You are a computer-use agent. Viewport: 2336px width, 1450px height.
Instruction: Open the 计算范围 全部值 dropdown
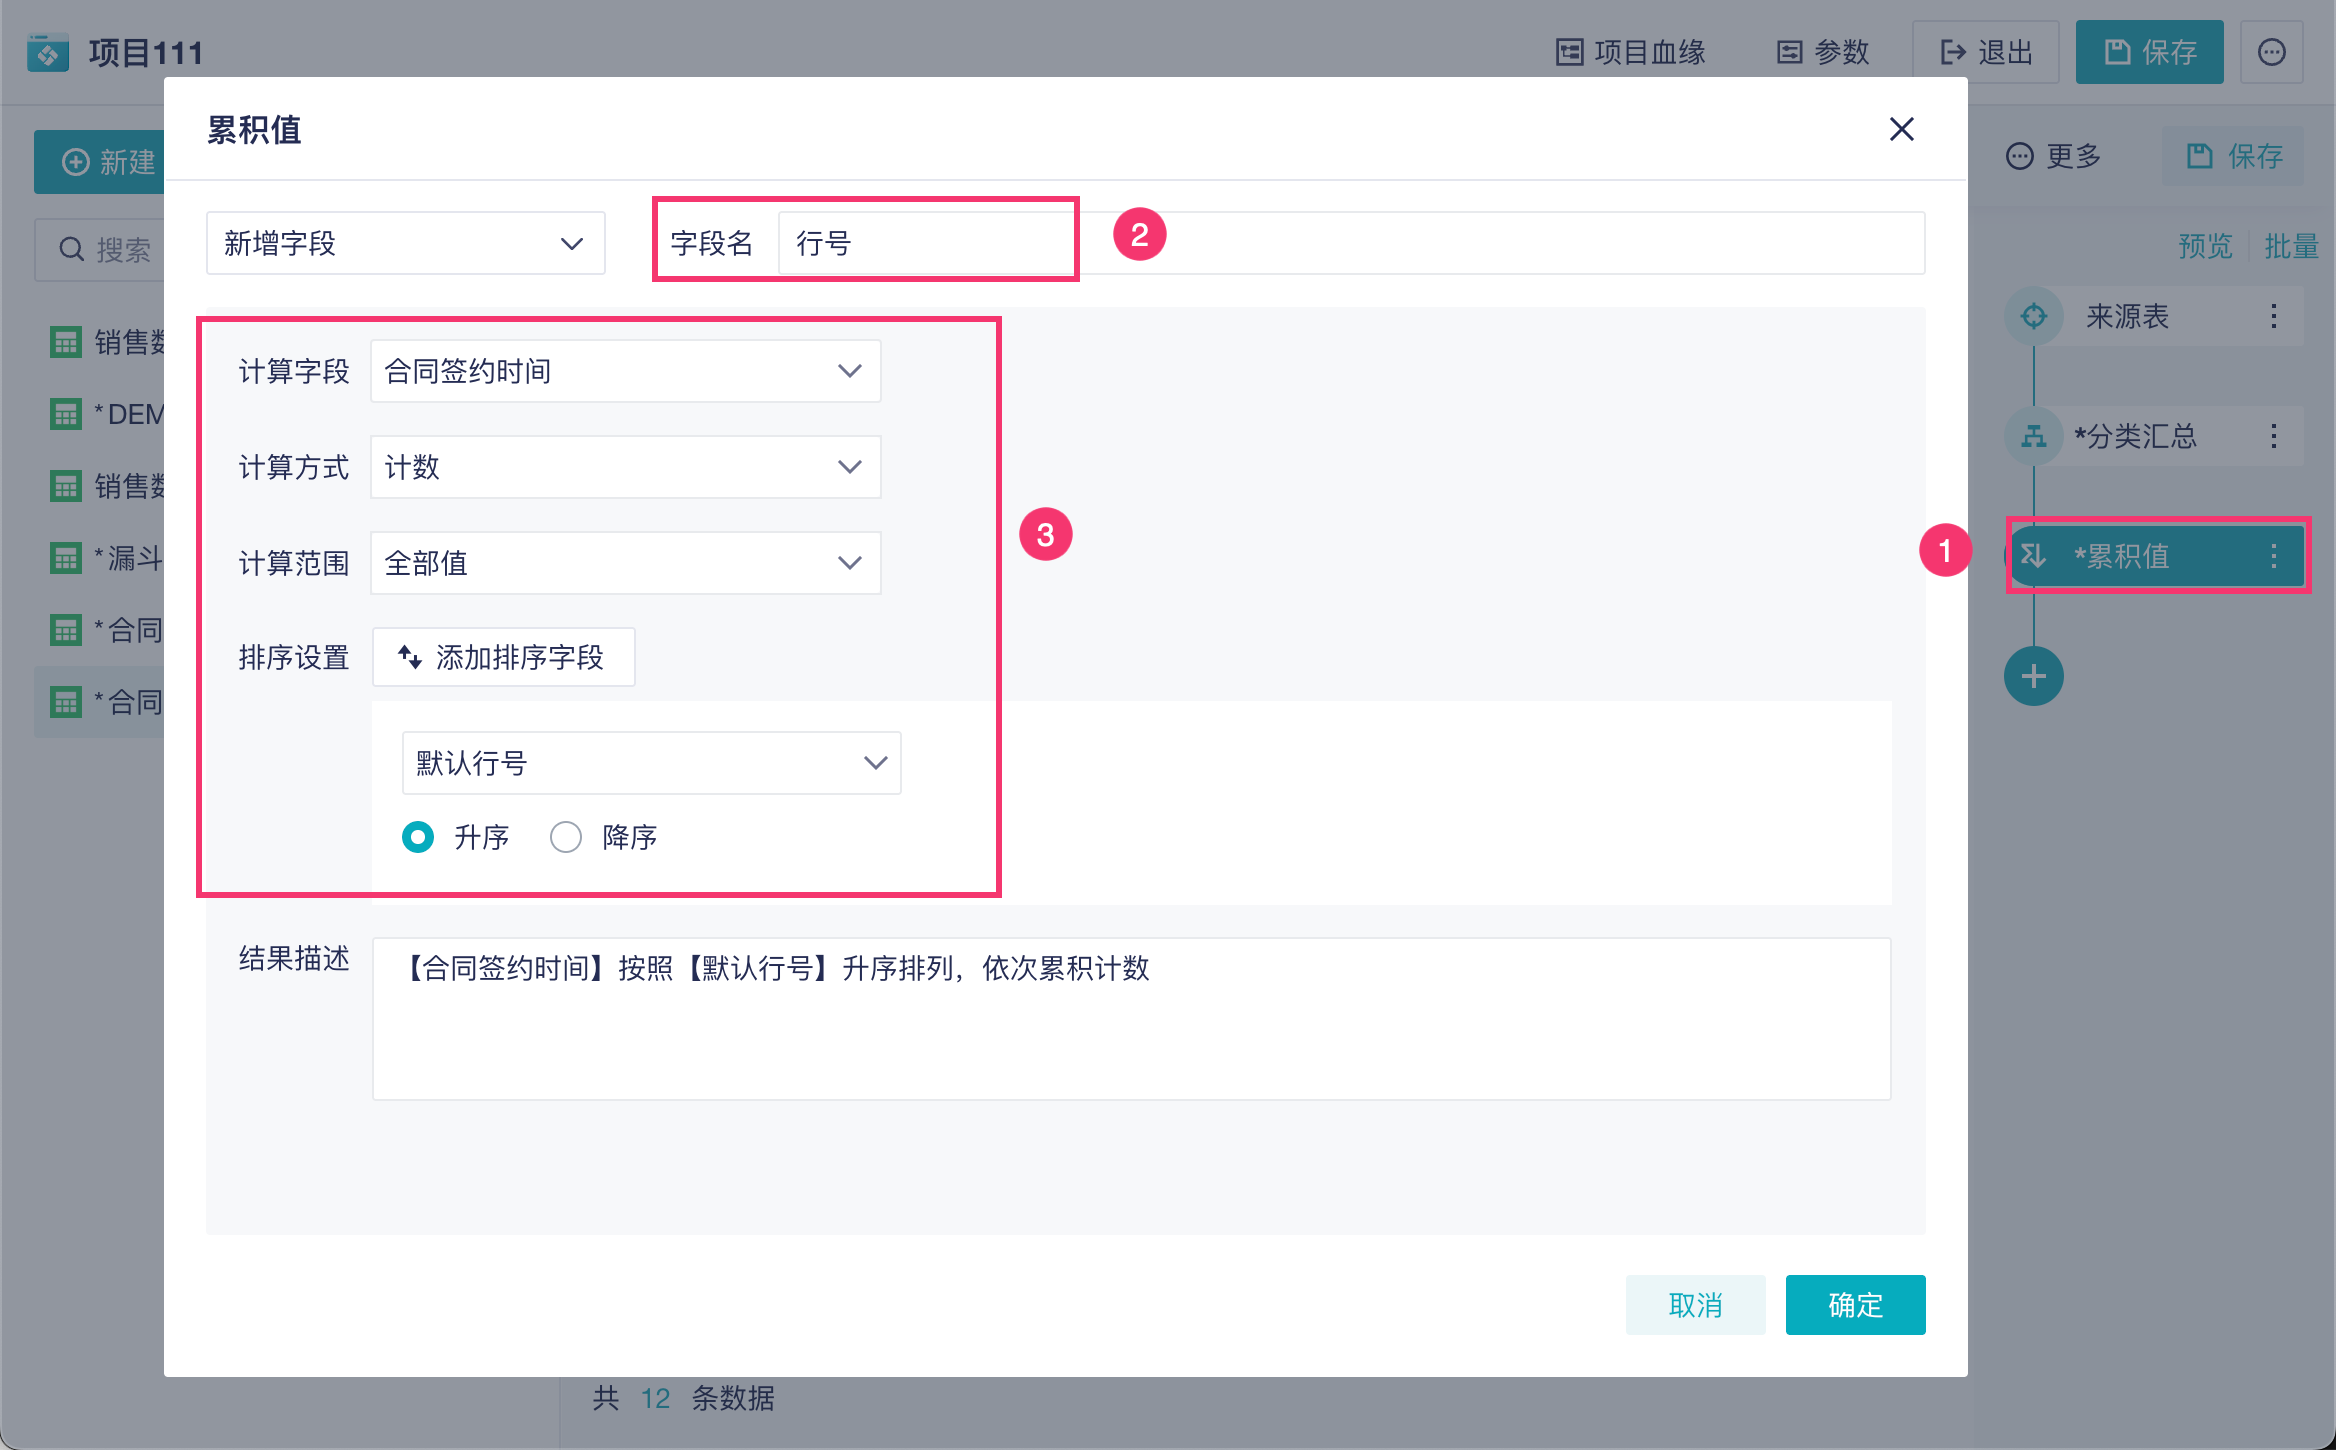click(x=625, y=563)
